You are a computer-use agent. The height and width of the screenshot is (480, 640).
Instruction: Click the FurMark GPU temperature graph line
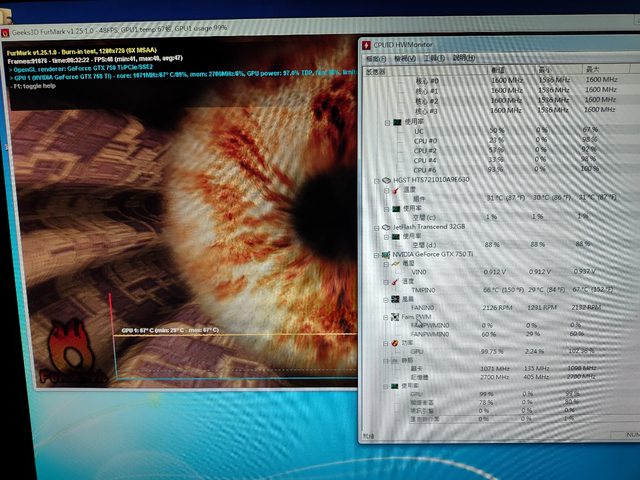[230, 335]
